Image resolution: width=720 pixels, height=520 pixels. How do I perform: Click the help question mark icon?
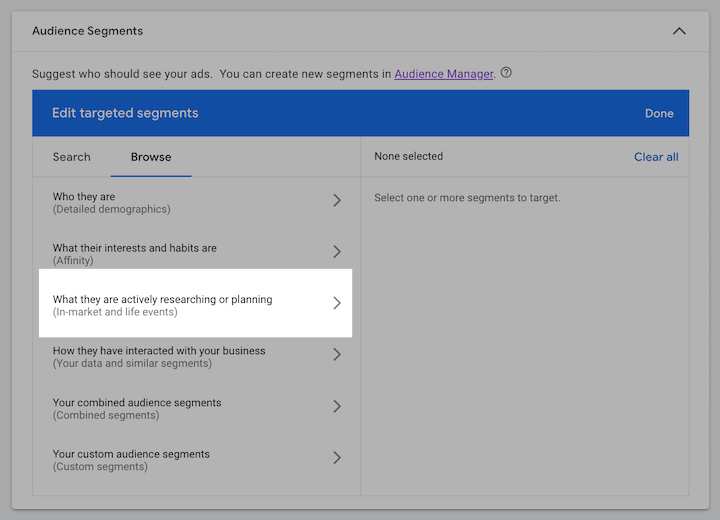pyautogui.click(x=506, y=73)
